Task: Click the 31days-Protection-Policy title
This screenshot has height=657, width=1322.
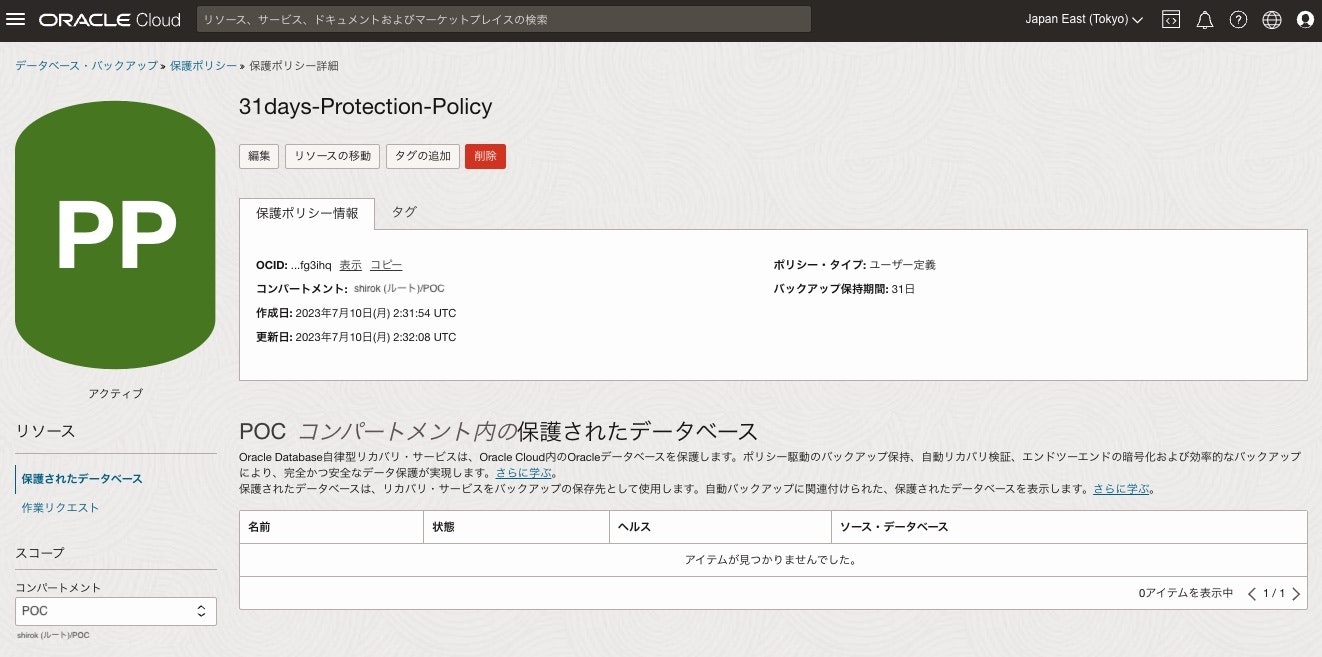Action: (x=366, y=107)
